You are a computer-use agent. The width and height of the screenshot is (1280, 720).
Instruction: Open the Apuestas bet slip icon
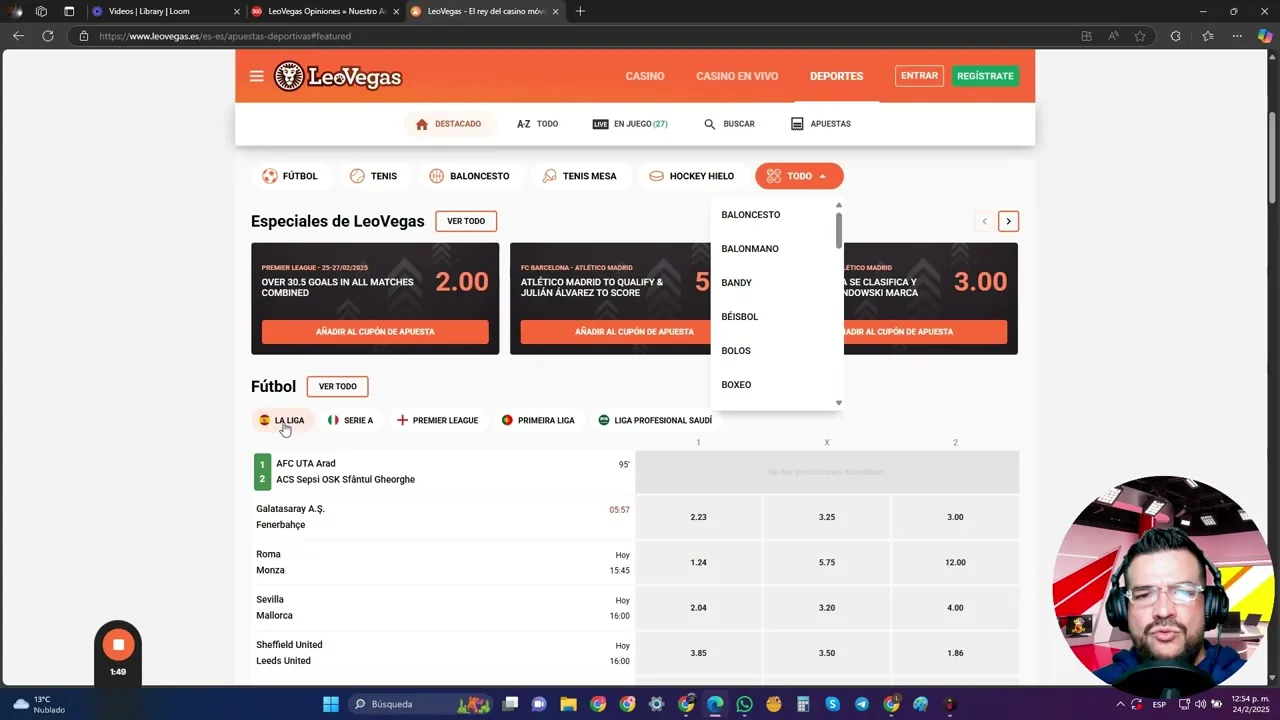797,124
